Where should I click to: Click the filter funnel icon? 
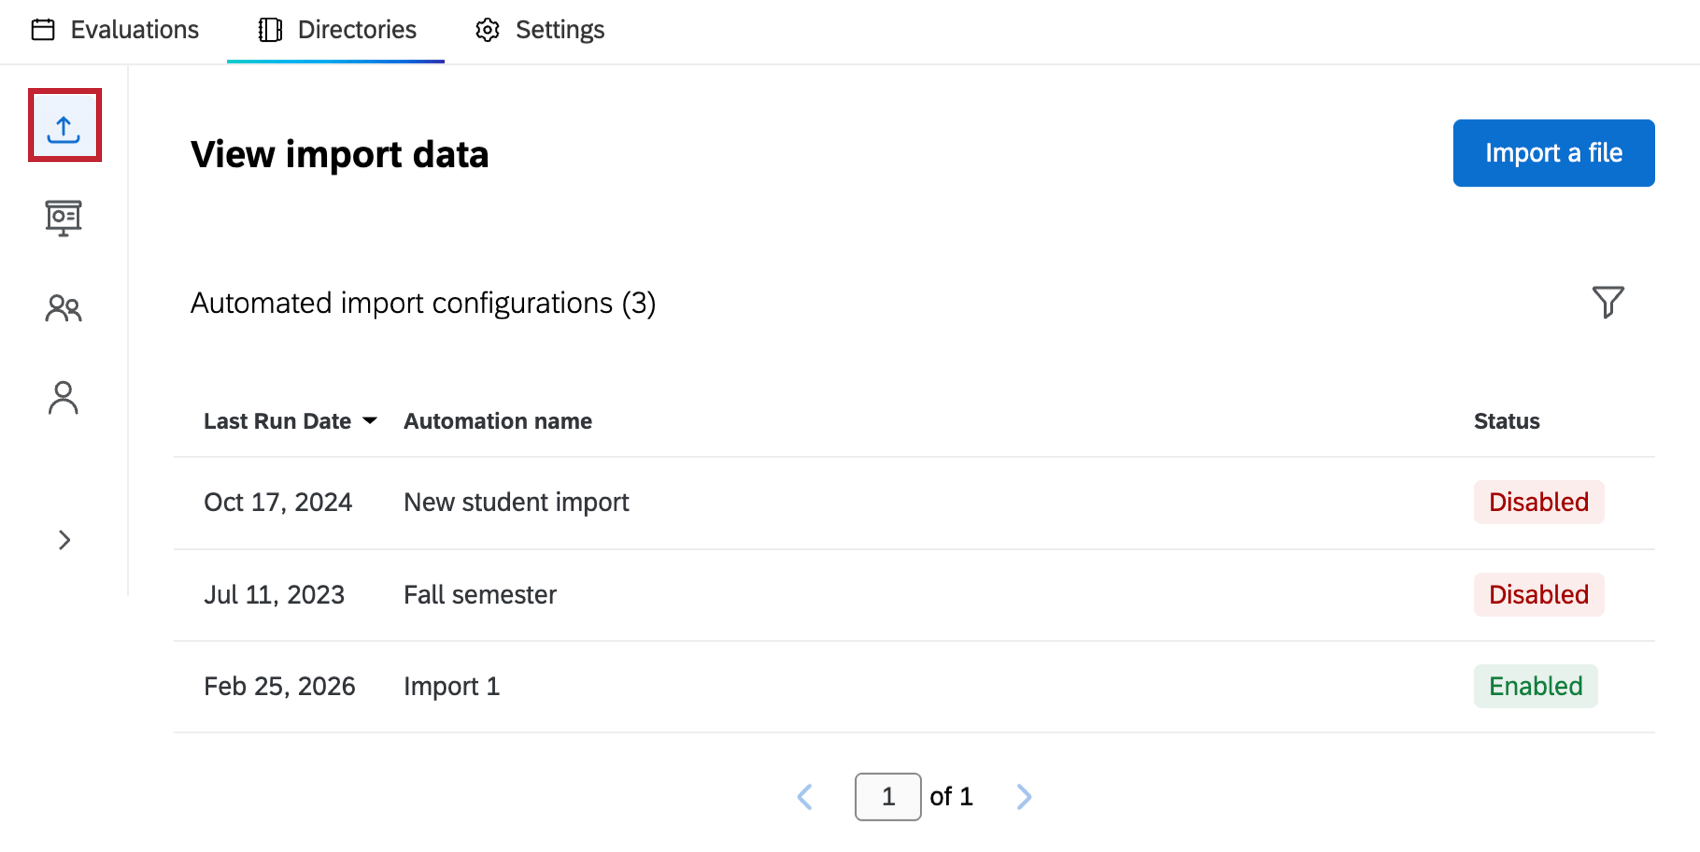pos(1607,302)
